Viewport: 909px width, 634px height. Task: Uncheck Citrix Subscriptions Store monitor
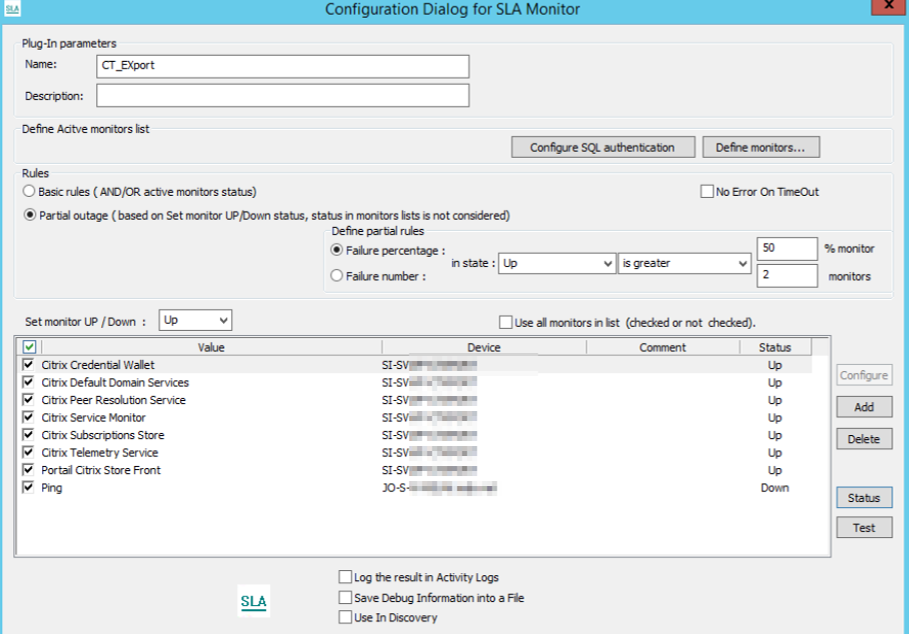(x=28, y=434)
